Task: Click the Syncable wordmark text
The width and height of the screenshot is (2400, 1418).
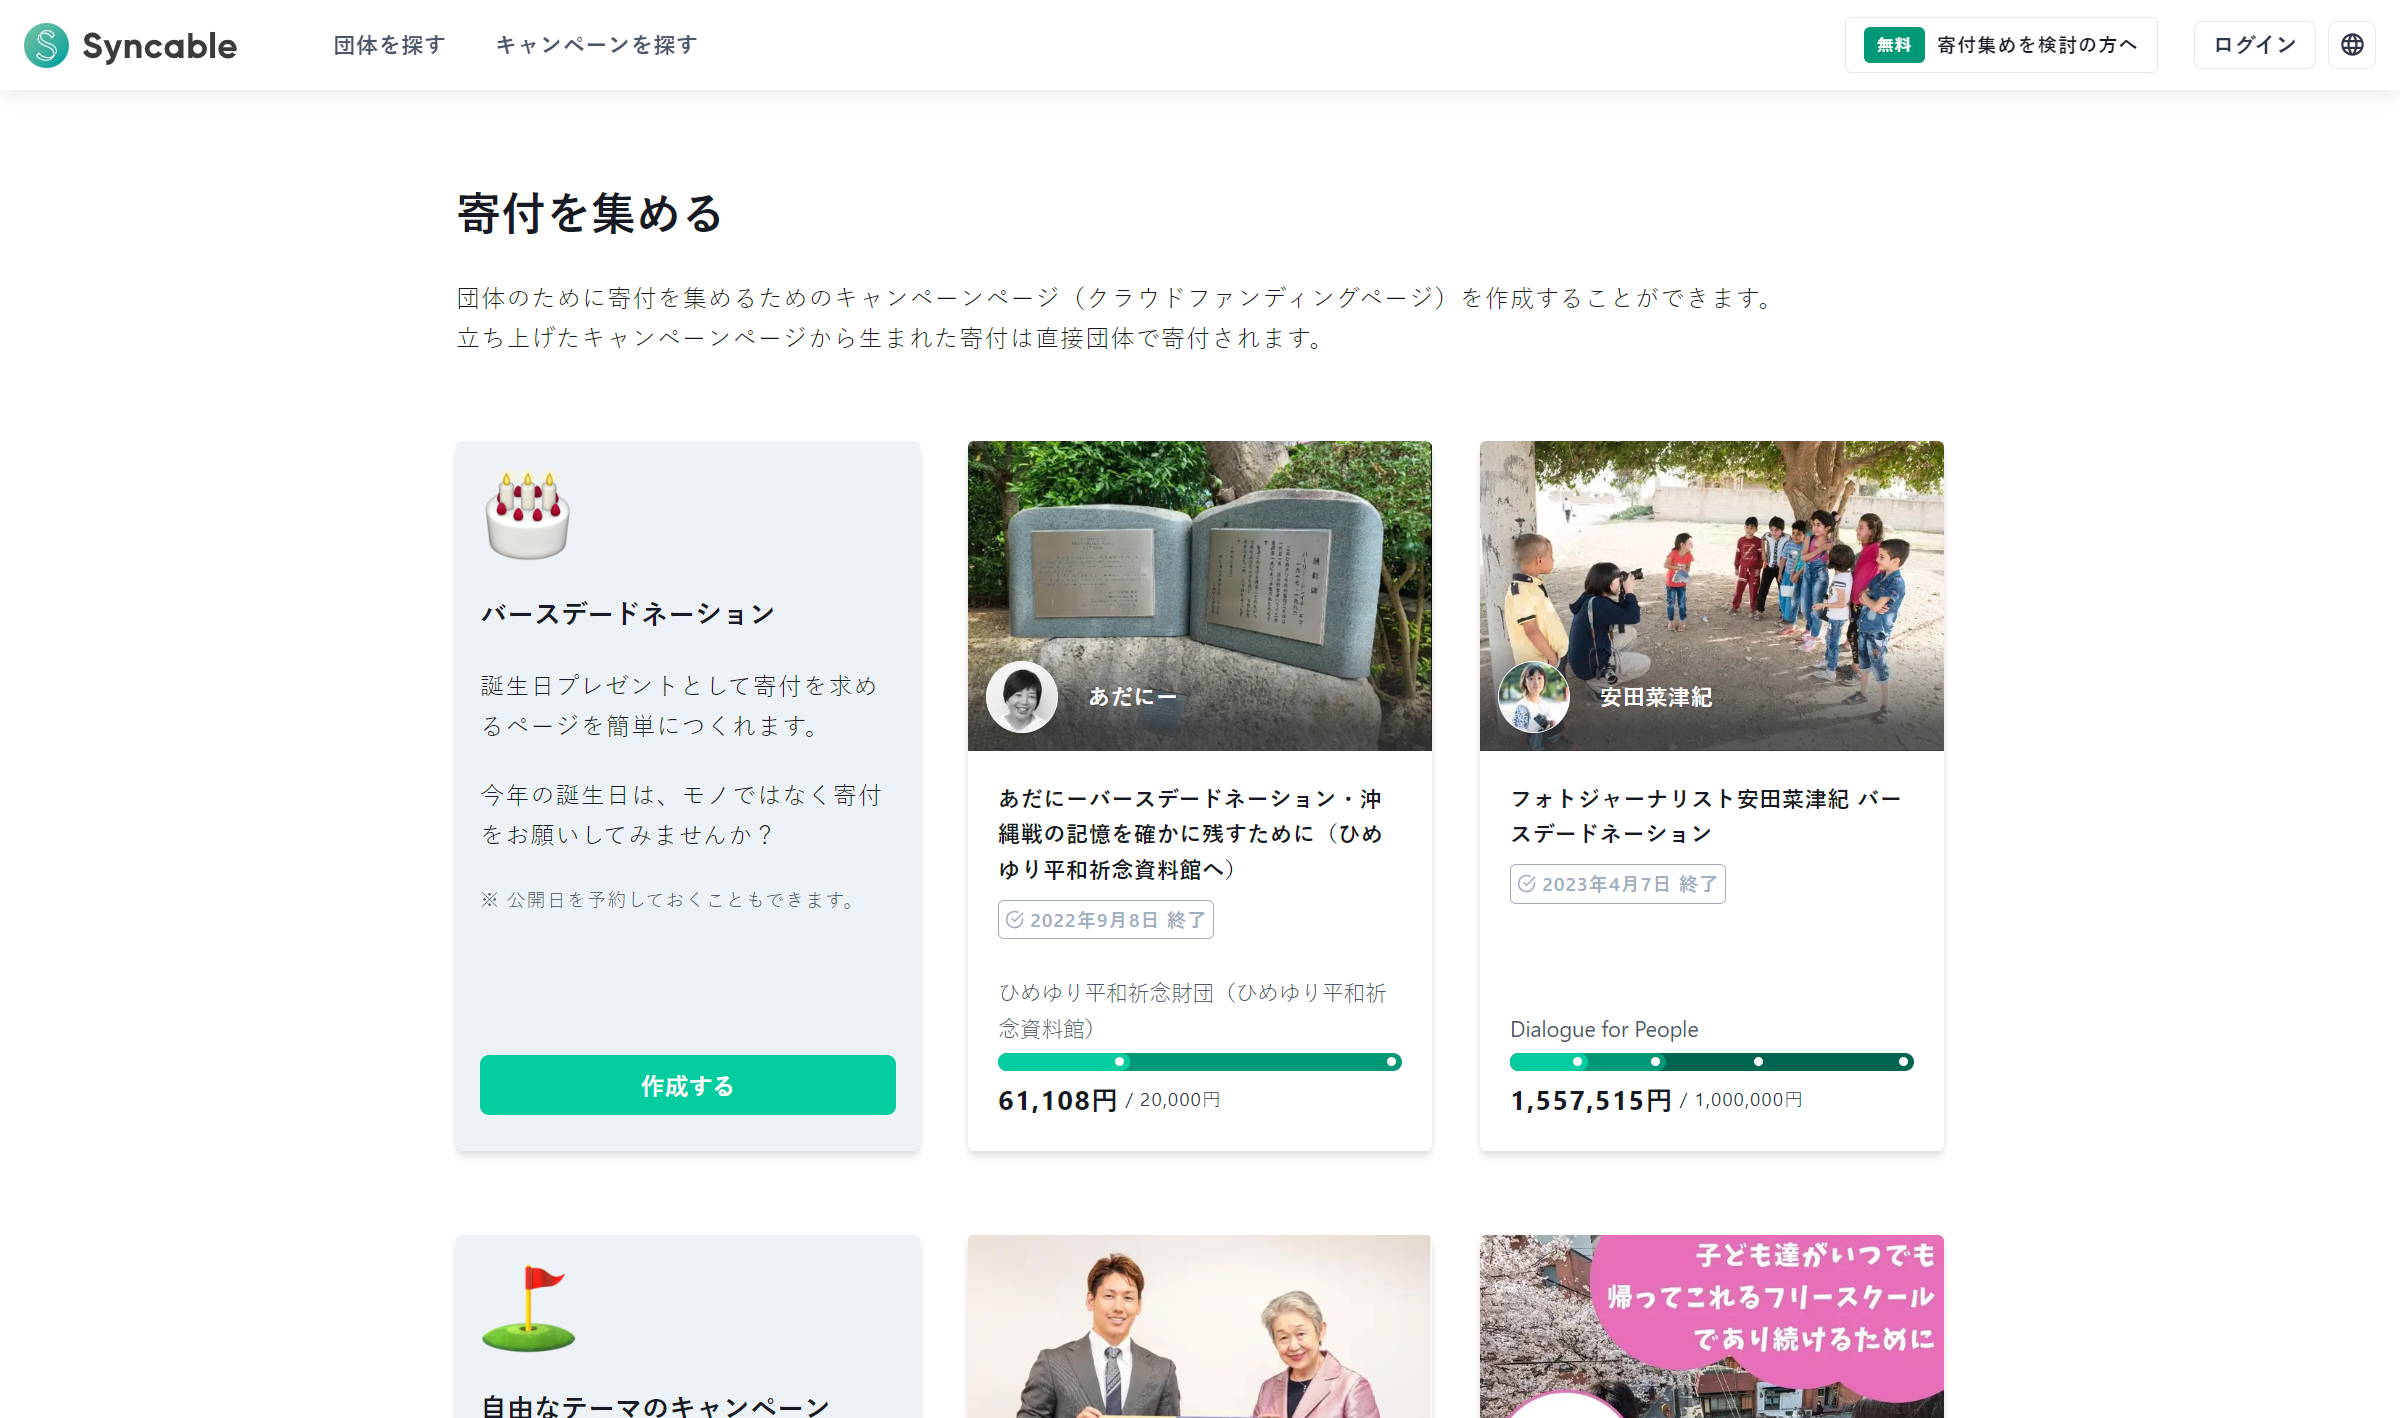Action: pos(160,46)
